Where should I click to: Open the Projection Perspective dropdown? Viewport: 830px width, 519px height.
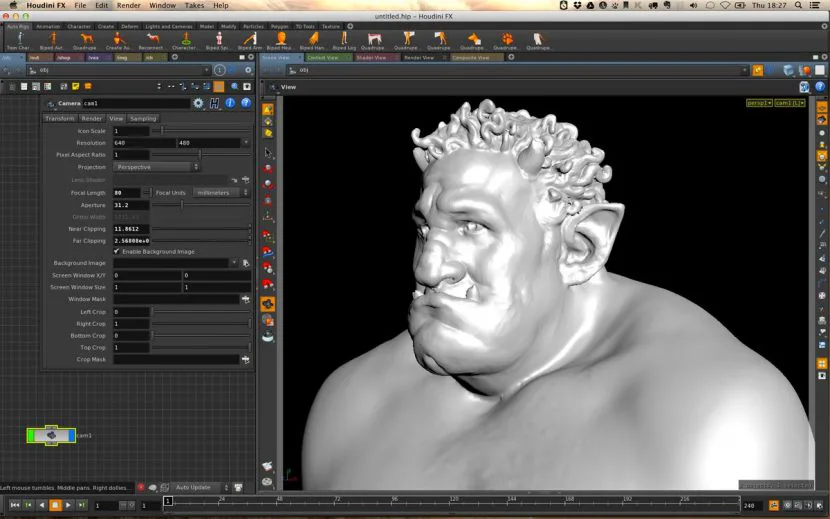click(x=156, y=167)
